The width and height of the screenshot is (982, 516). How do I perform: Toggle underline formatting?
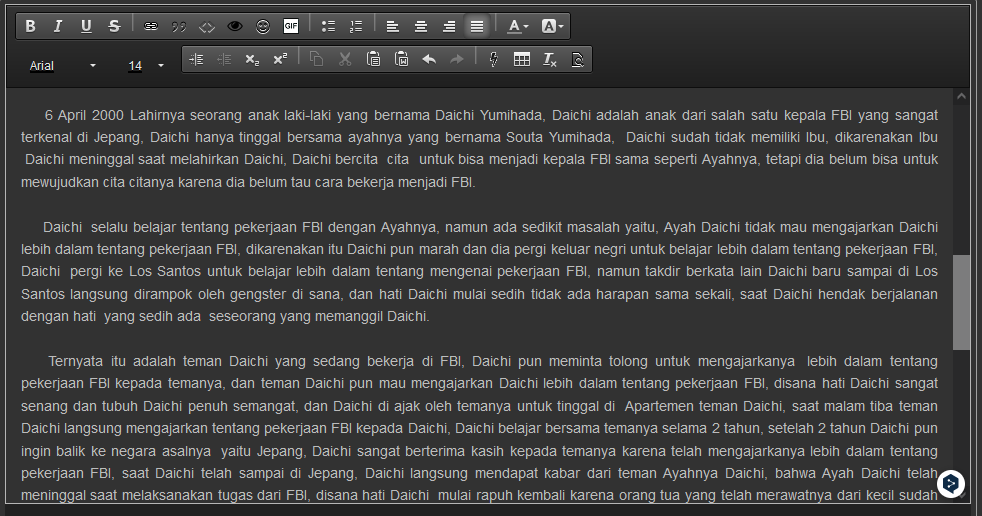(86, 26)
